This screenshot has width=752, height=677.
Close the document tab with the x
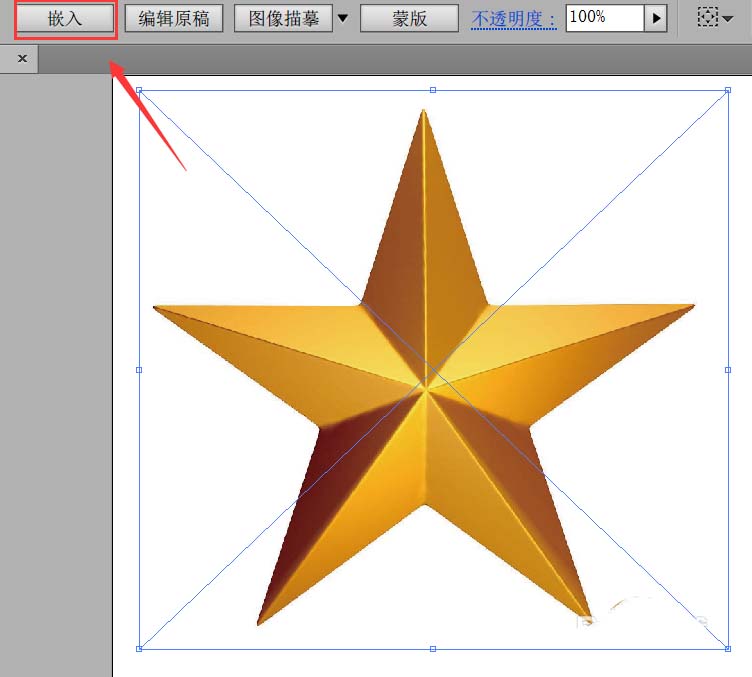(22, 58)
